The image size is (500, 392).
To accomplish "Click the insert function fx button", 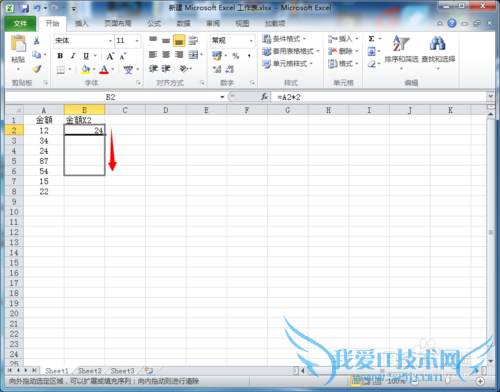I will pos(265,97).
